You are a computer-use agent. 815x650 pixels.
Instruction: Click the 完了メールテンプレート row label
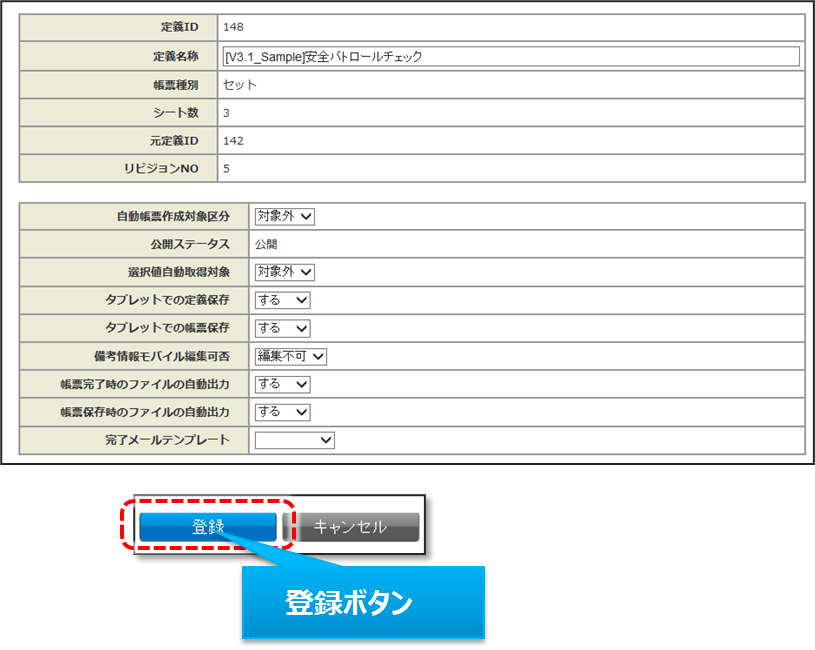click(167, 440)
